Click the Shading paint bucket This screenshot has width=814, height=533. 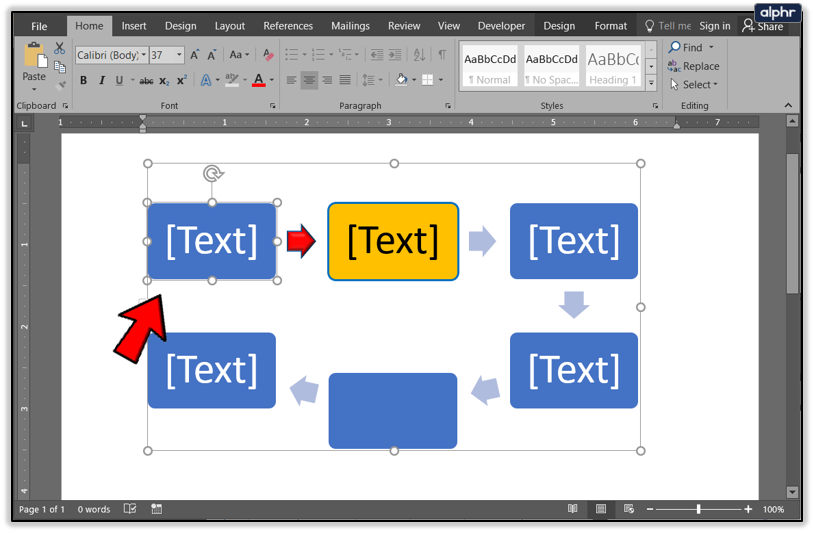click(401, 80)
